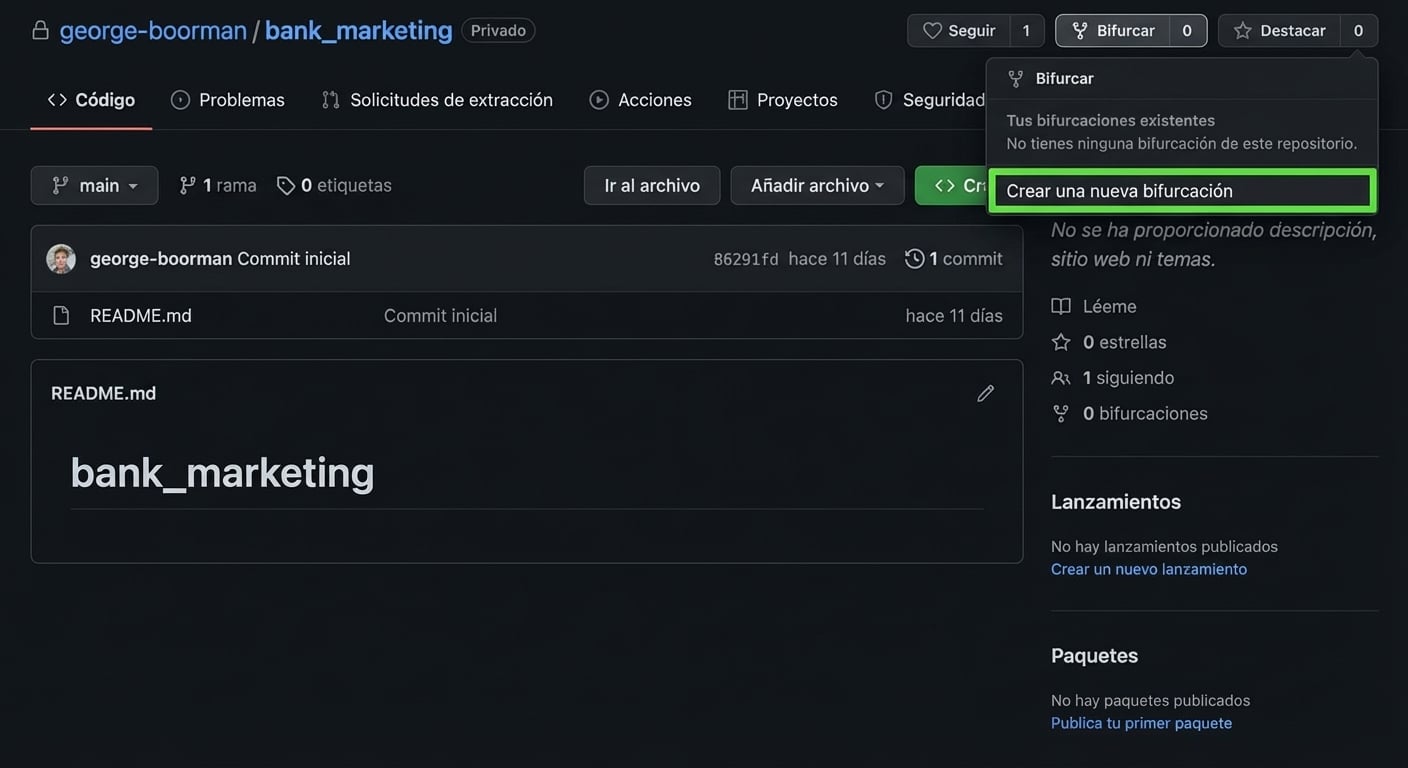Open the Proyectos tab

[x=783, y=100]
